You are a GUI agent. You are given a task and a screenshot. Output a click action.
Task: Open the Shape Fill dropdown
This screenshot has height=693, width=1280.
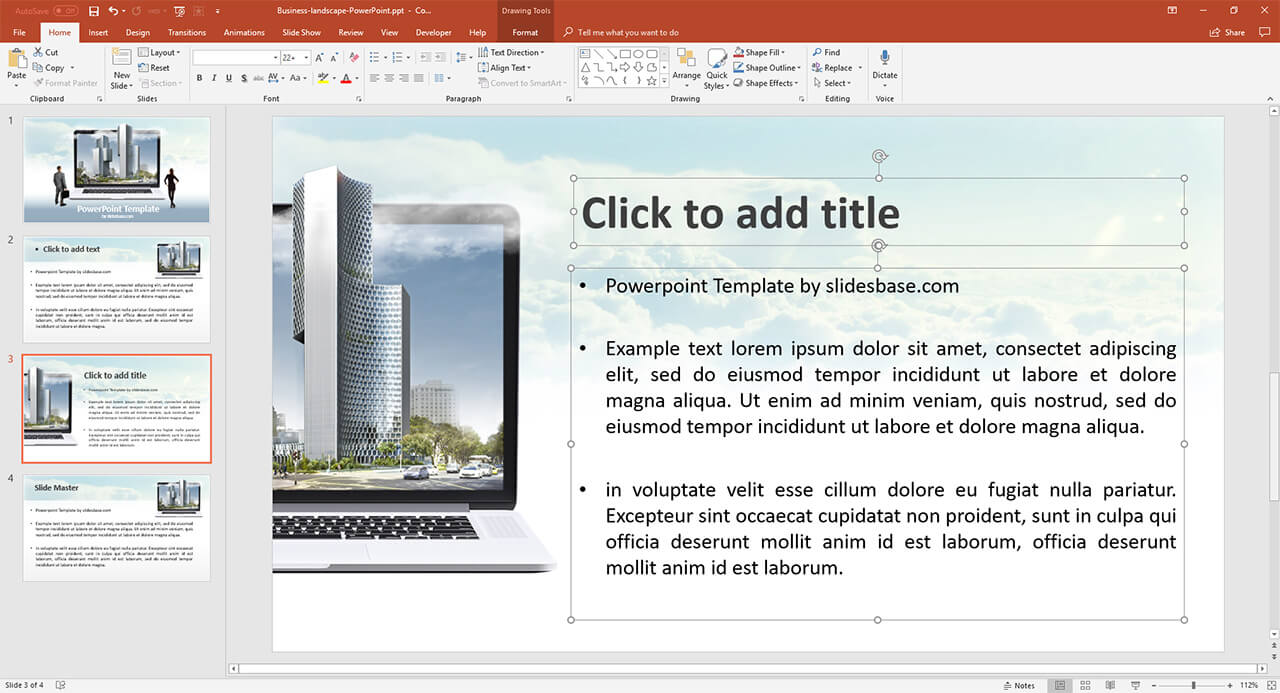click(x=760, y=52)
